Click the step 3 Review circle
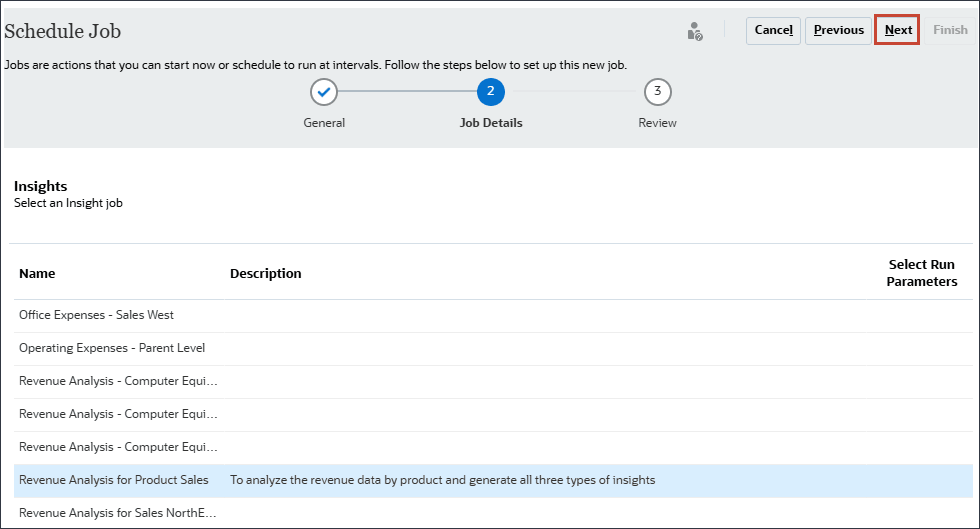The width and height of the screenshot is (980, 529). pos(657,92)
